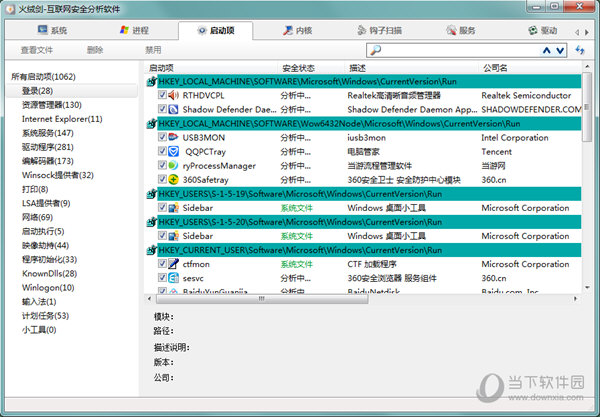This screenshot has height=417, width=600.
Task: Click the 禁用 button
Action: tap(153, 50)
